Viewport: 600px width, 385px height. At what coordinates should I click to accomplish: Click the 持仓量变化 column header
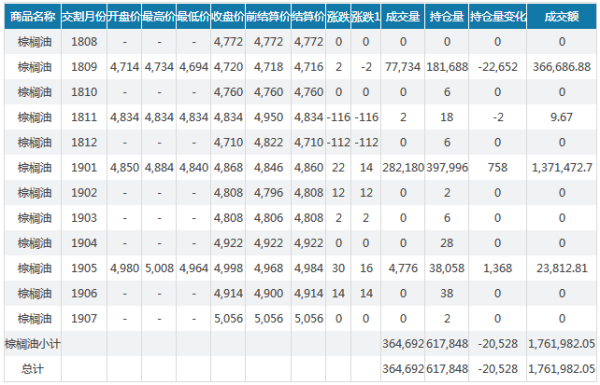tap(497, 16)
